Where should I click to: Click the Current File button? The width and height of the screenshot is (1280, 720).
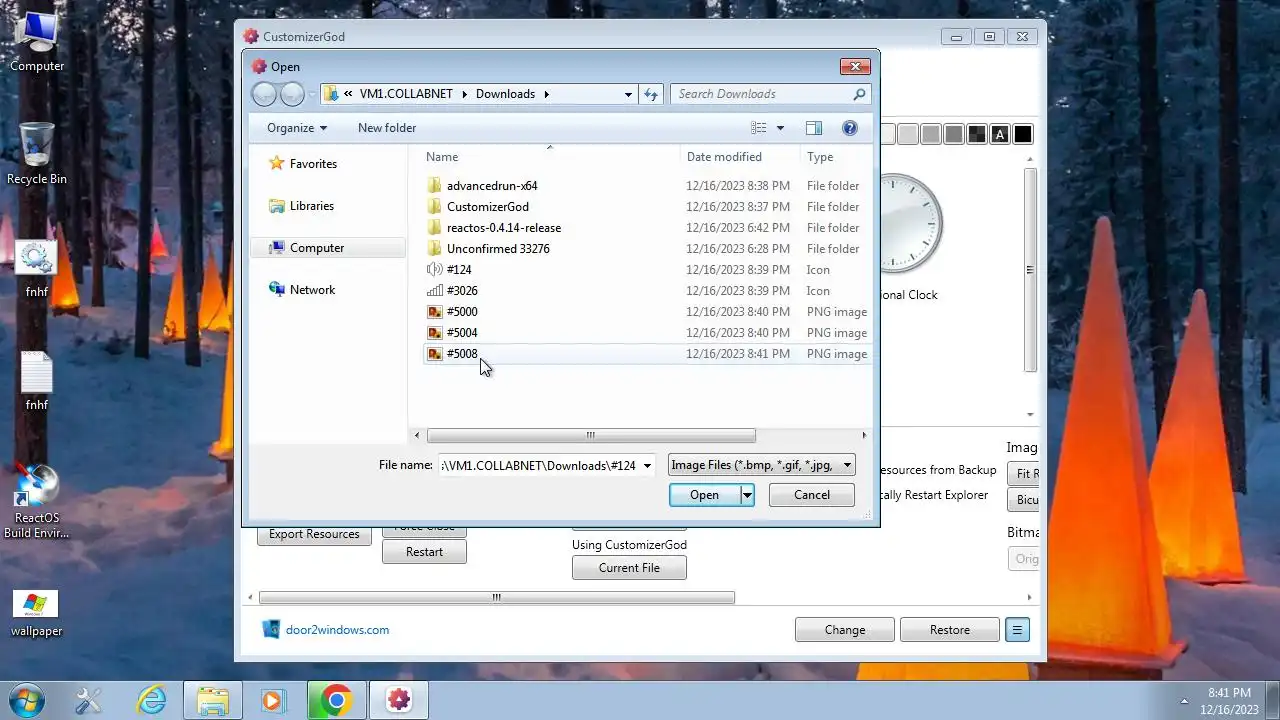(629, 568)
